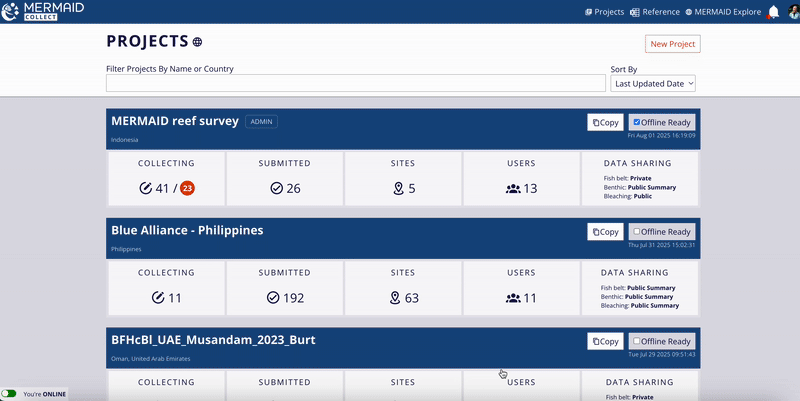Screen dimensions: 800x401
Task: Open the Blue Alliance - Philippines project title
Action: (187, 230)
